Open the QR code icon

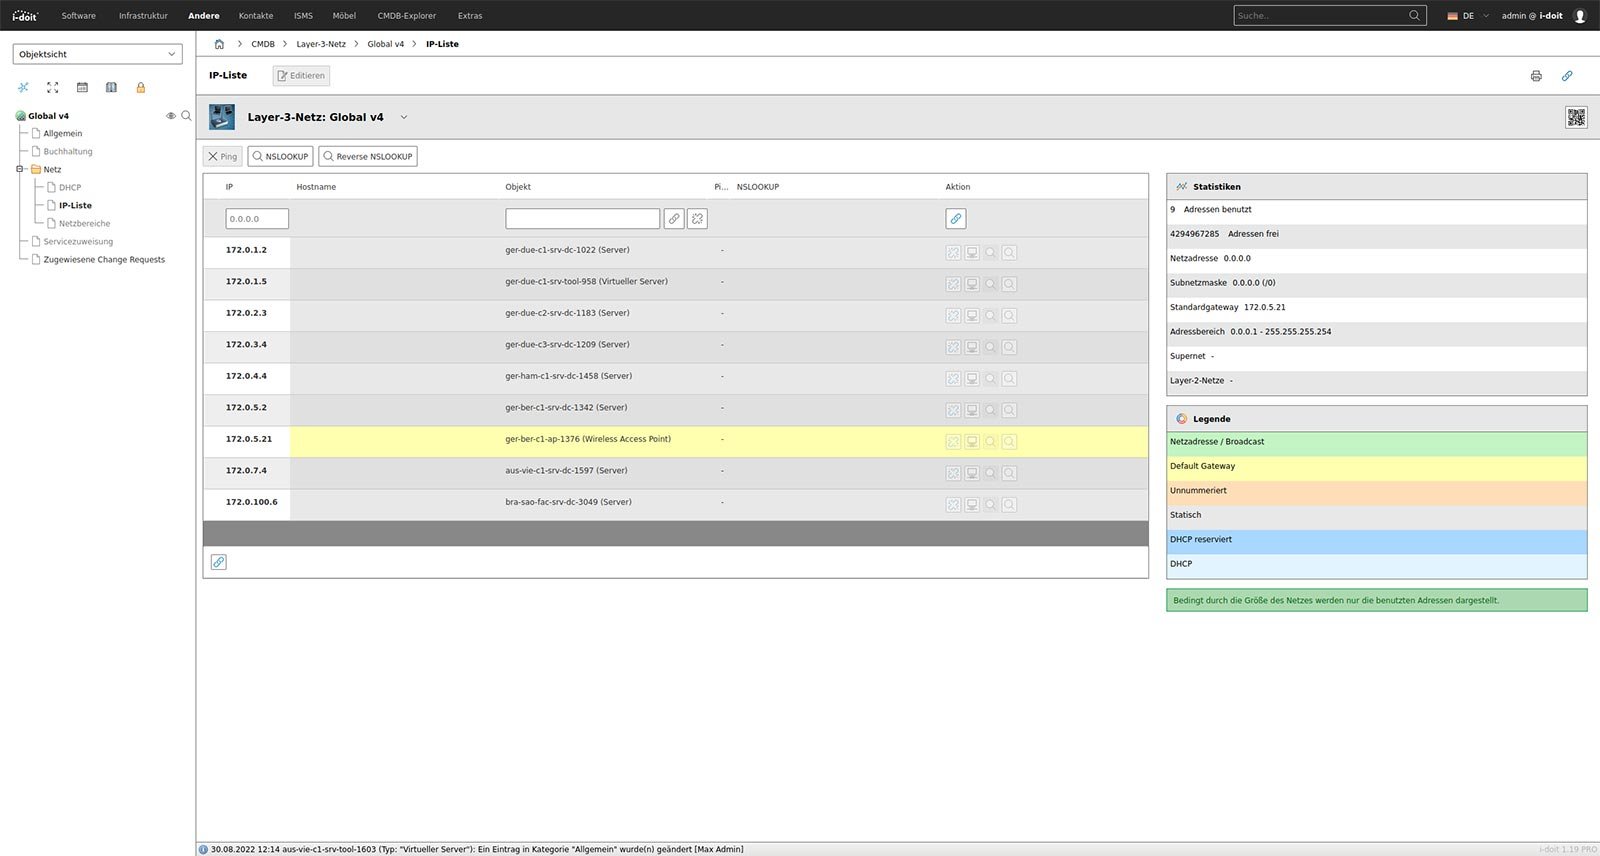click(x=1576, y=118)
